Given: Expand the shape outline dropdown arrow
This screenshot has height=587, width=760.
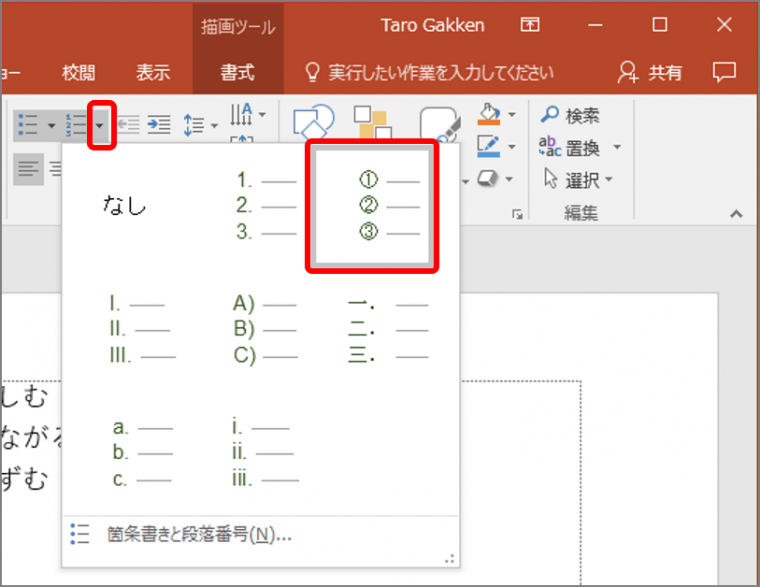Looking at the screenshot, I should click(511, 147).
